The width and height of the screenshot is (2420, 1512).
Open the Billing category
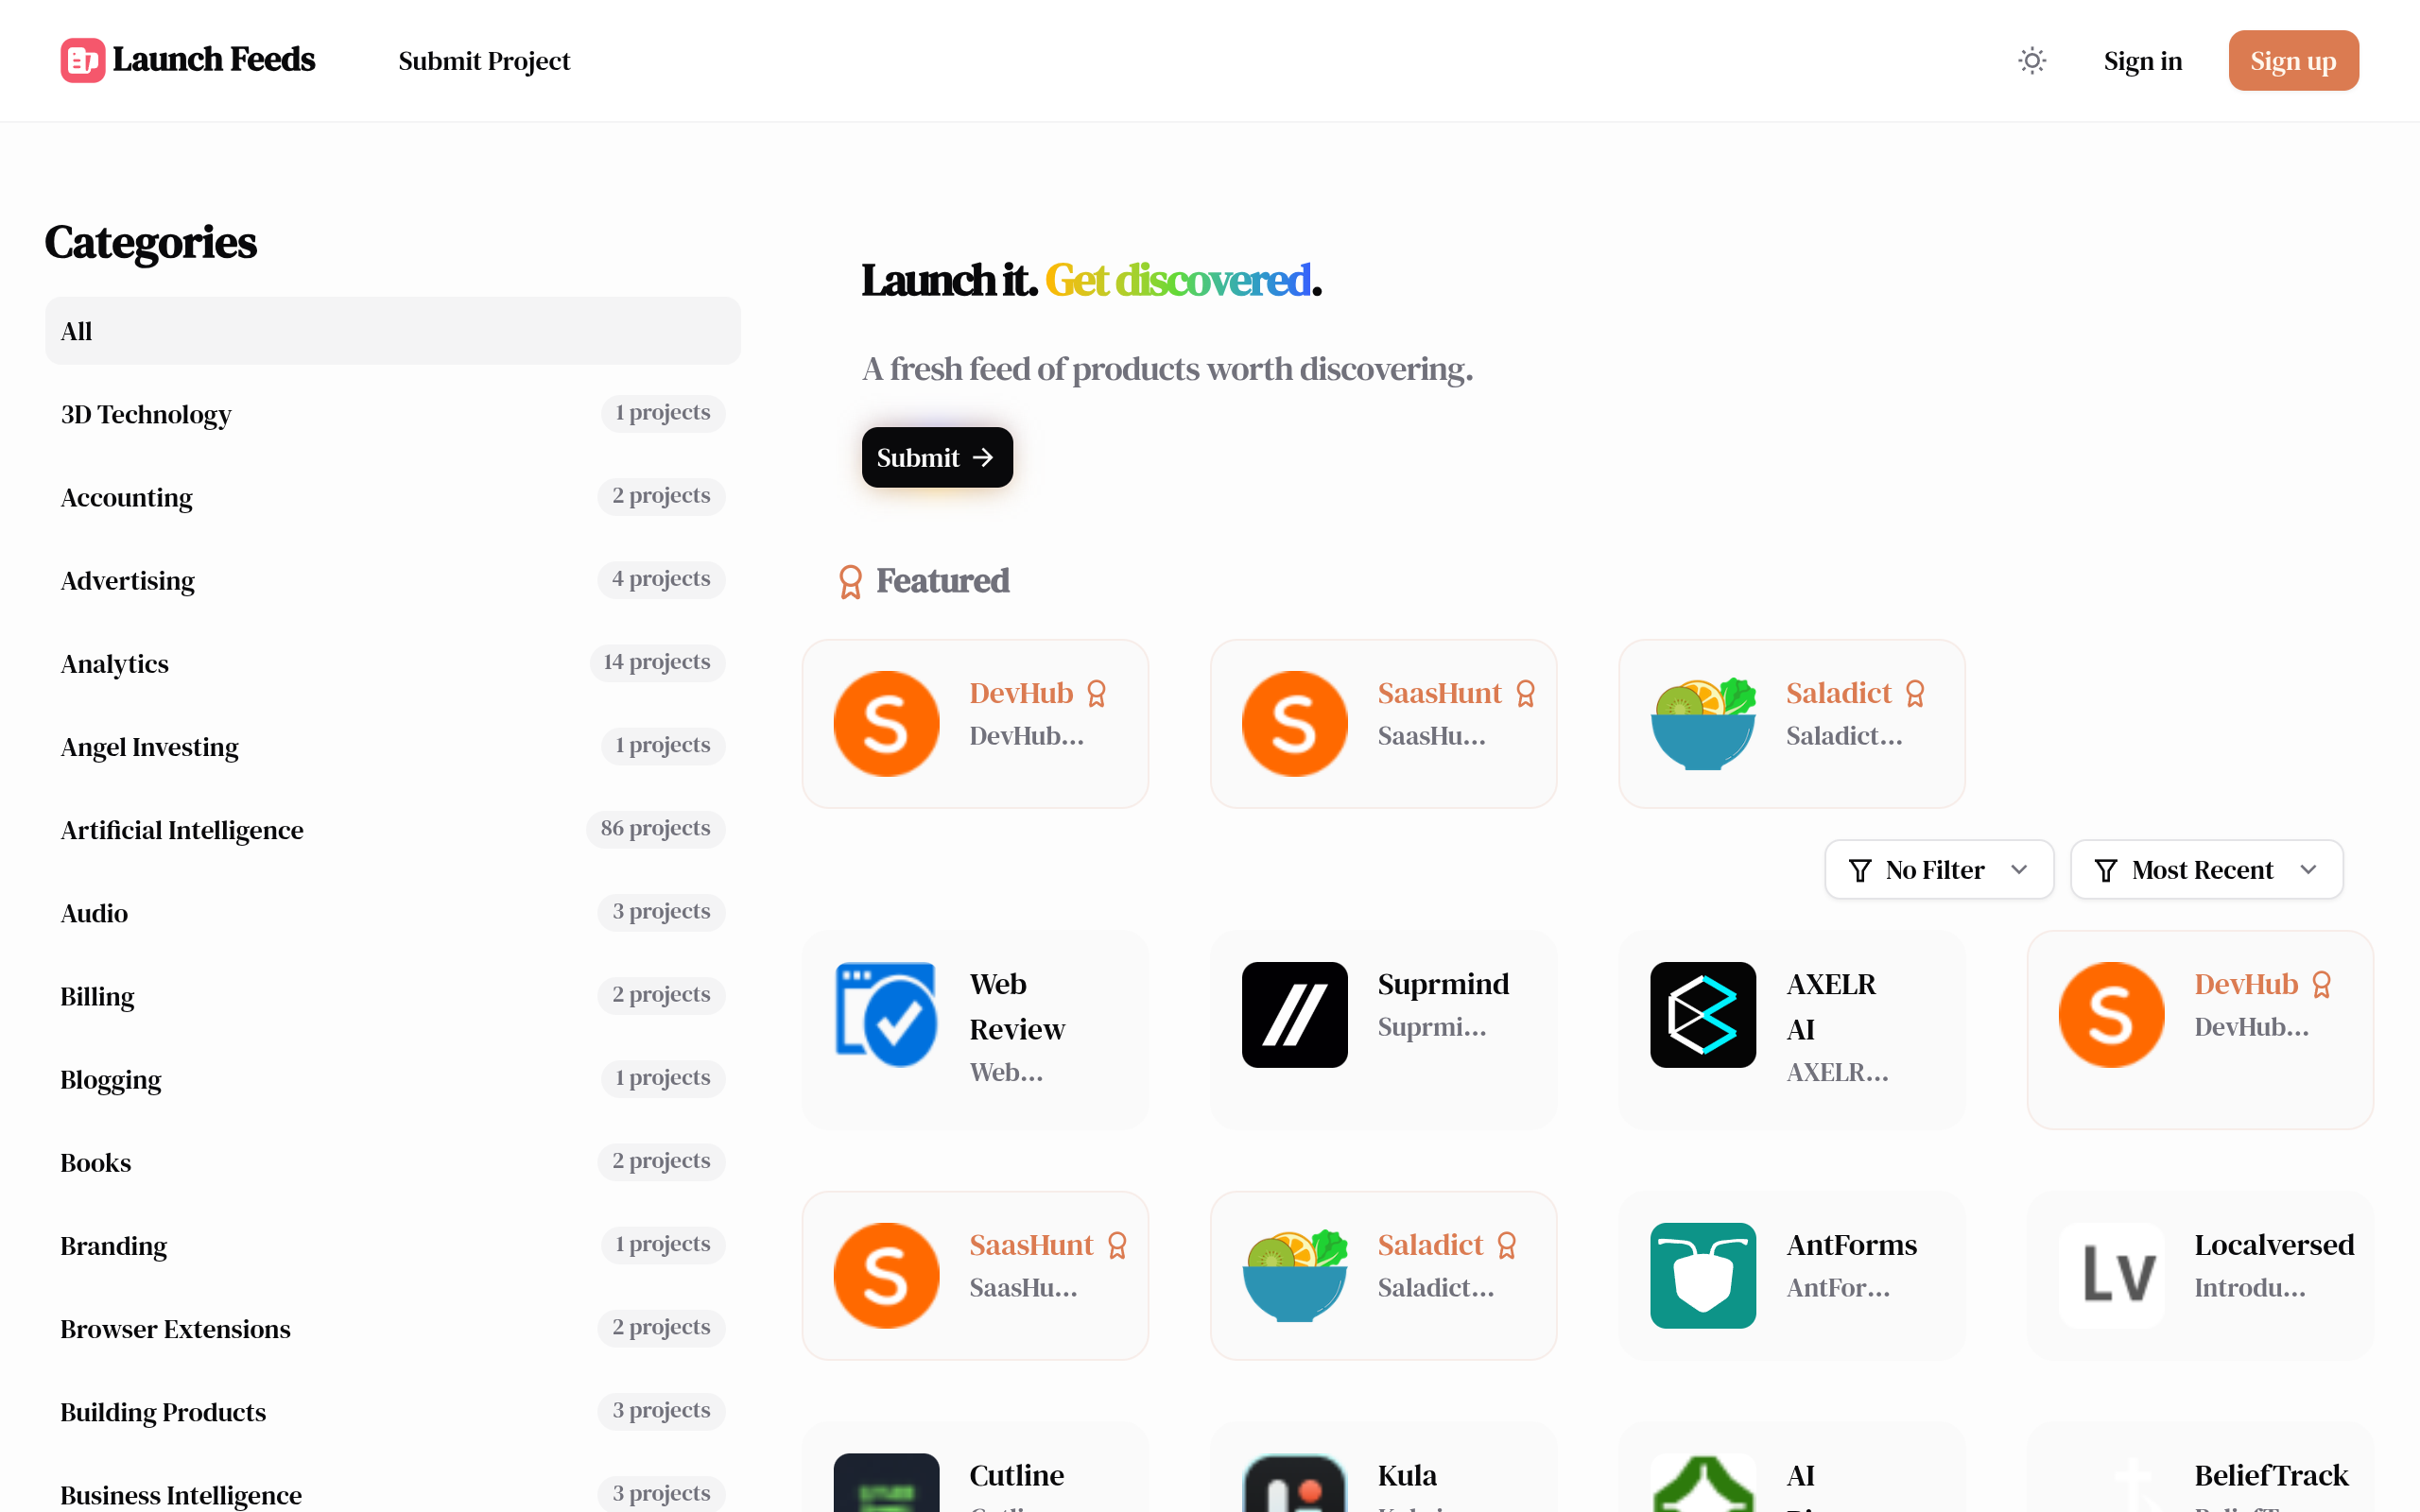click(393, 996)
